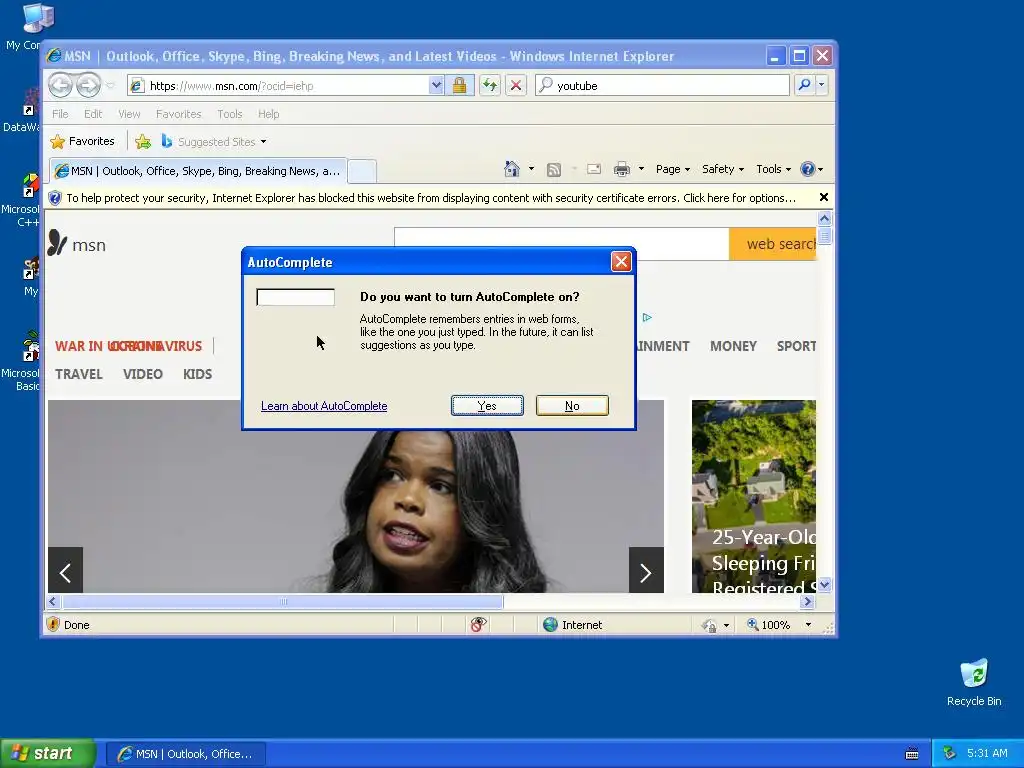Viewport: 1024px width, 768px height.
Task: Open the File menu
Action: tap(60, 114)
